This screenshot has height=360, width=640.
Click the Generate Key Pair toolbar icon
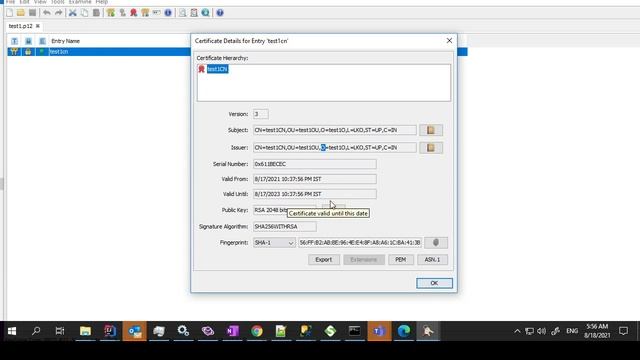tap(111, 13)
